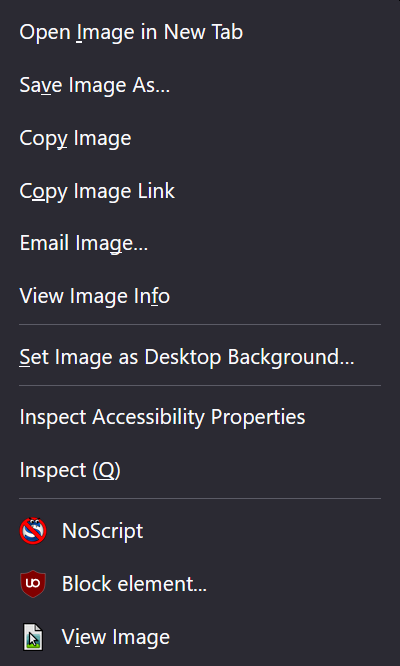Viewport: 400px width, 666px height.
Task: Click the NoScript blocked-script icon
Action: (33, 531)
